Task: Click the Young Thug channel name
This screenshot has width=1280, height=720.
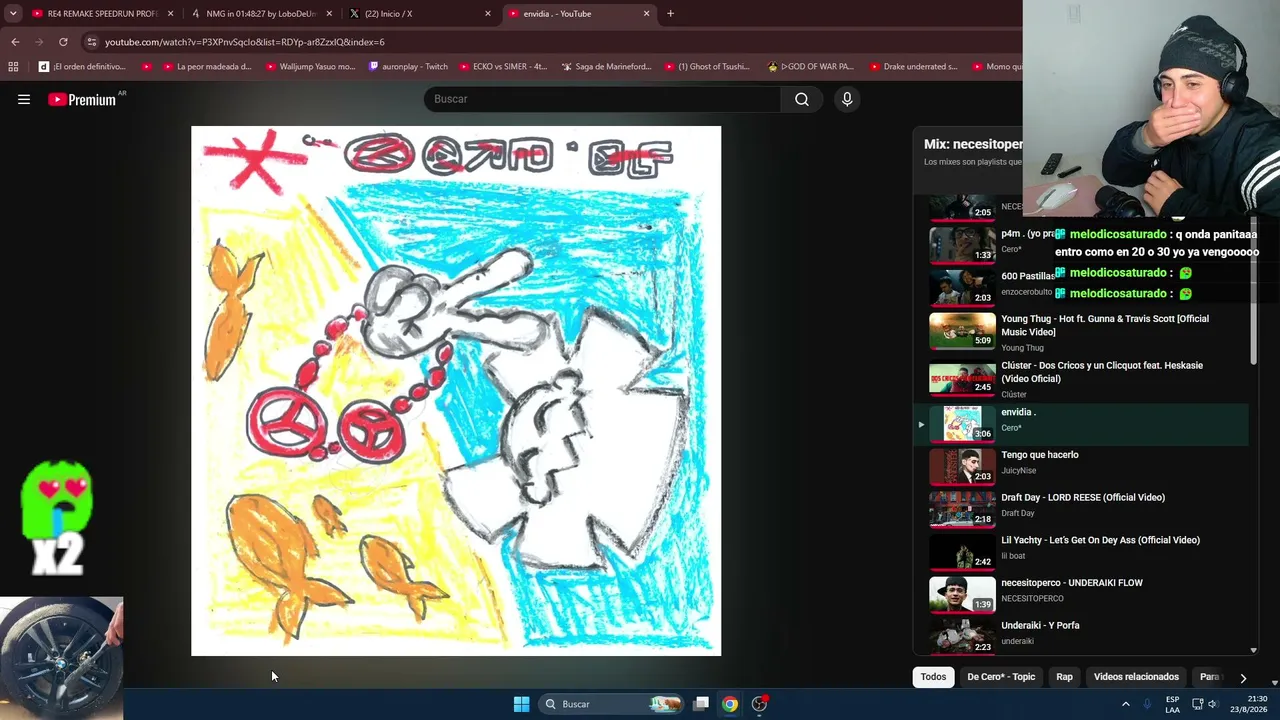Action: (1022, 348)
